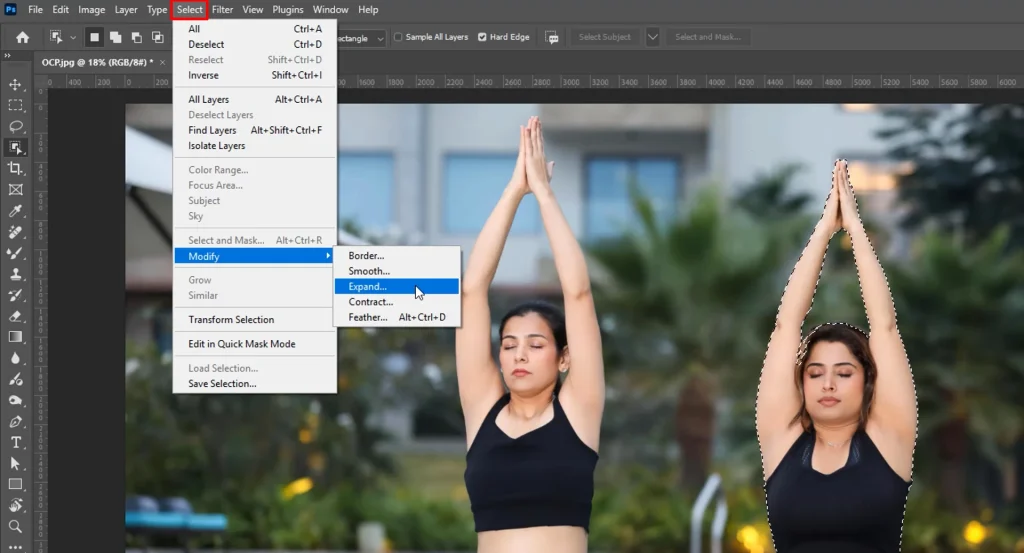Choose Expand... from Modify submenu
The height and width of the screenshot is (553, 1024).
[x=396, y=287]
